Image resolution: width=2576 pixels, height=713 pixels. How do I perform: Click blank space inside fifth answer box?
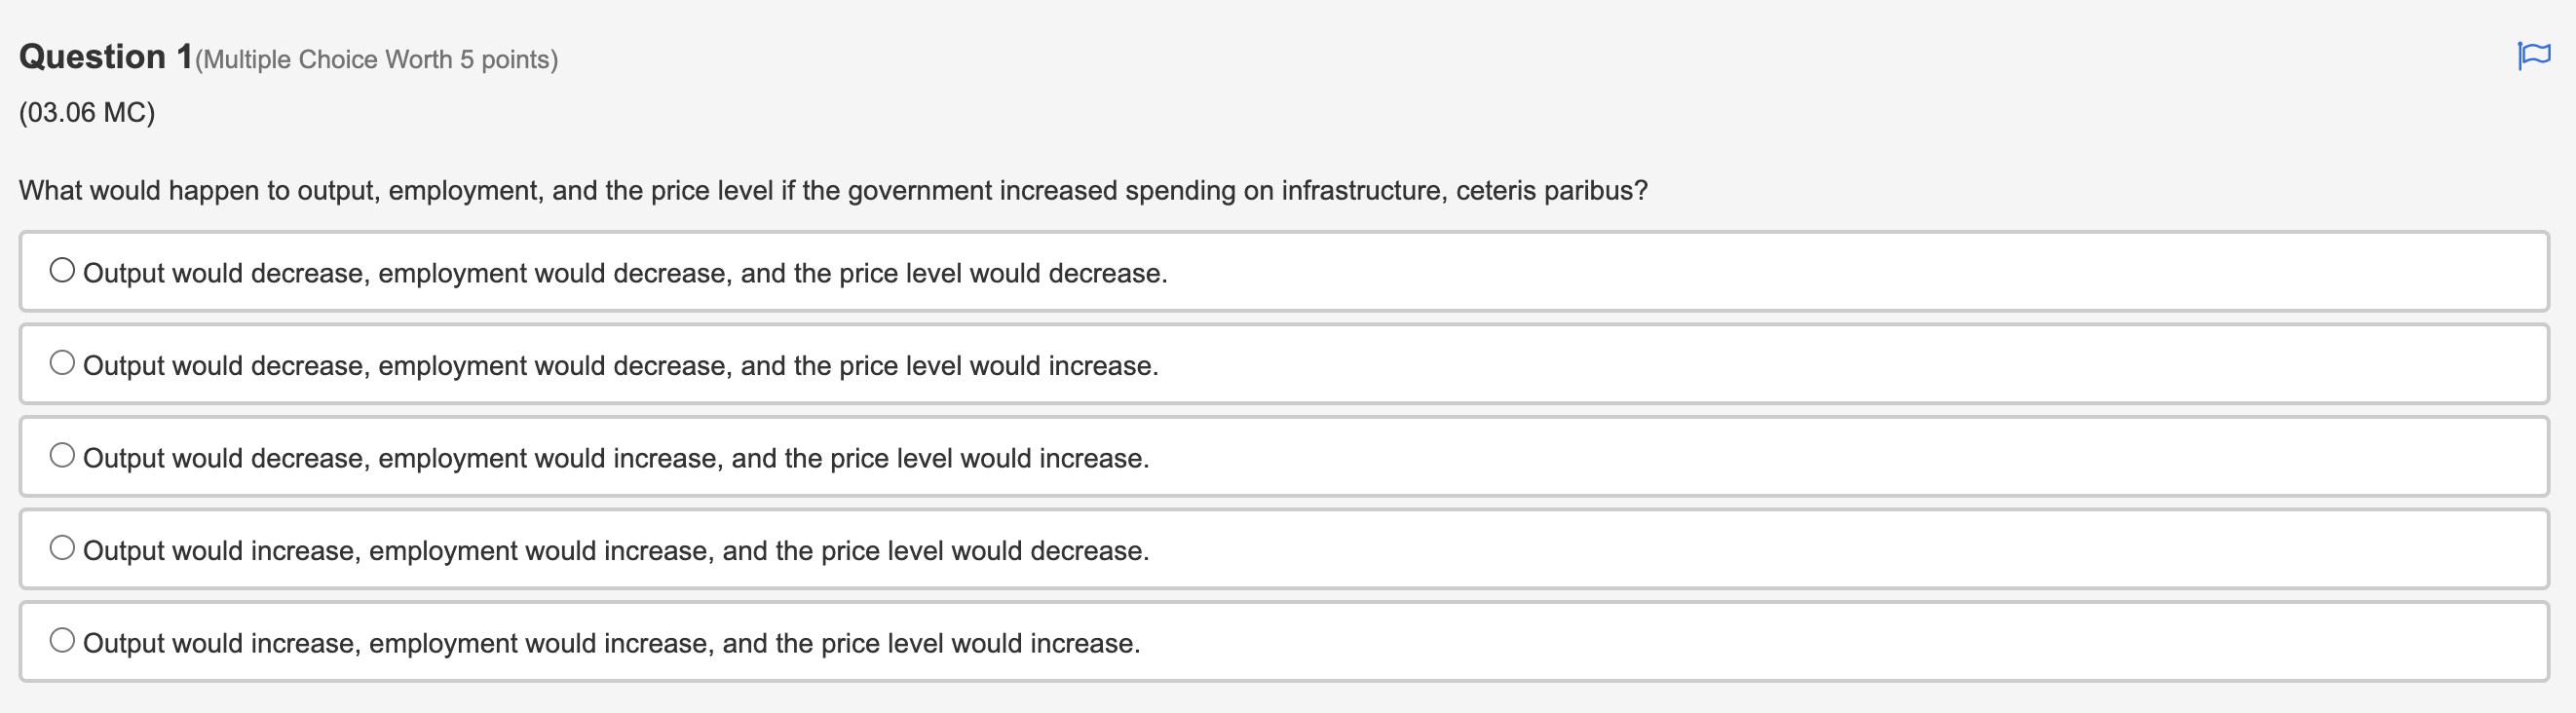(x=1850, y=641)
